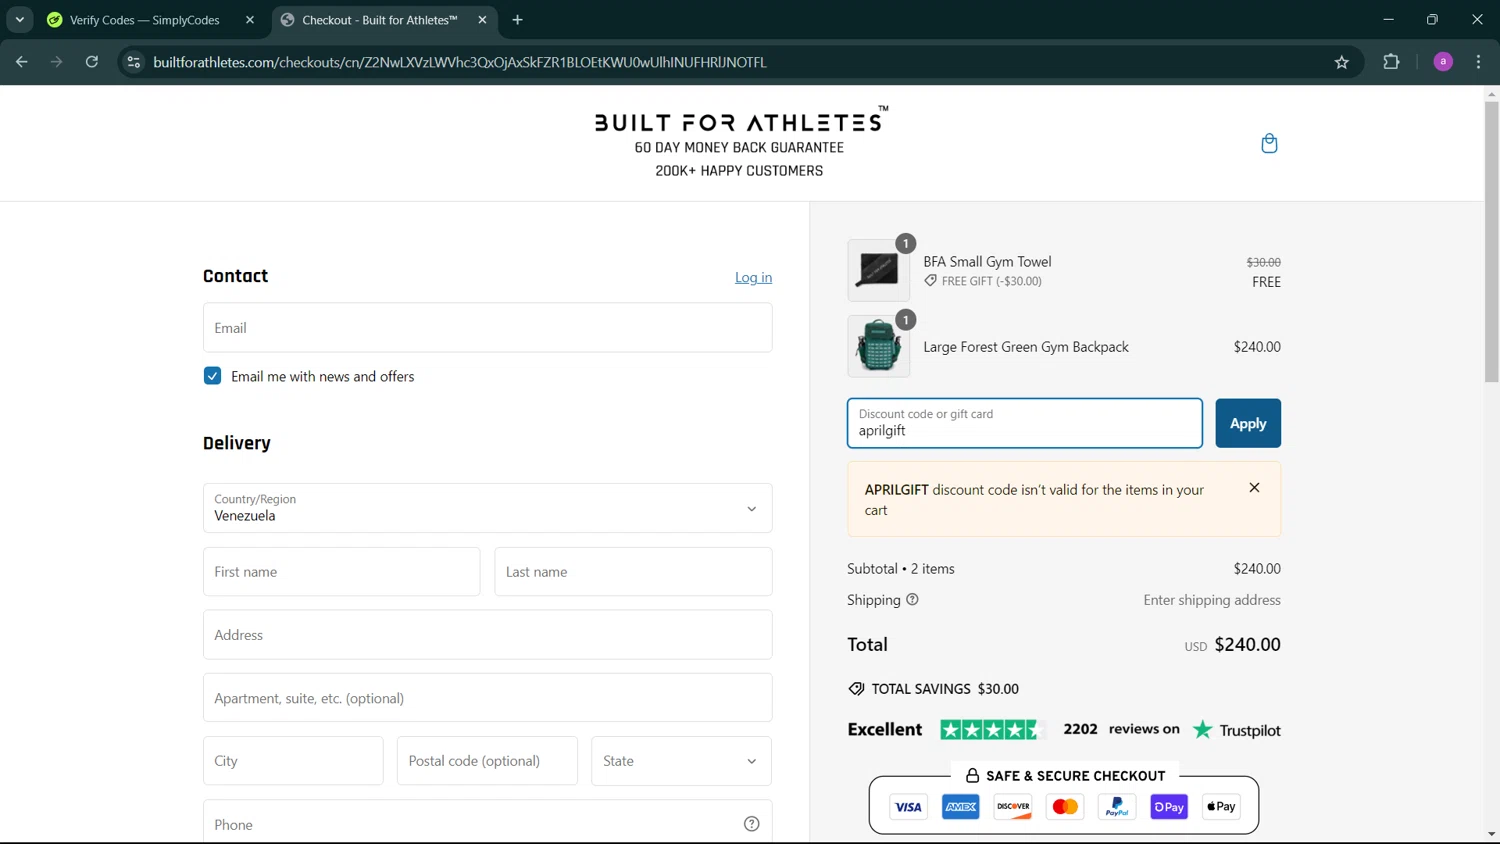The height and width of the screenshot is (844, 1500).
Task: Reload the checkout page
Action: click(x=92, y=62)
